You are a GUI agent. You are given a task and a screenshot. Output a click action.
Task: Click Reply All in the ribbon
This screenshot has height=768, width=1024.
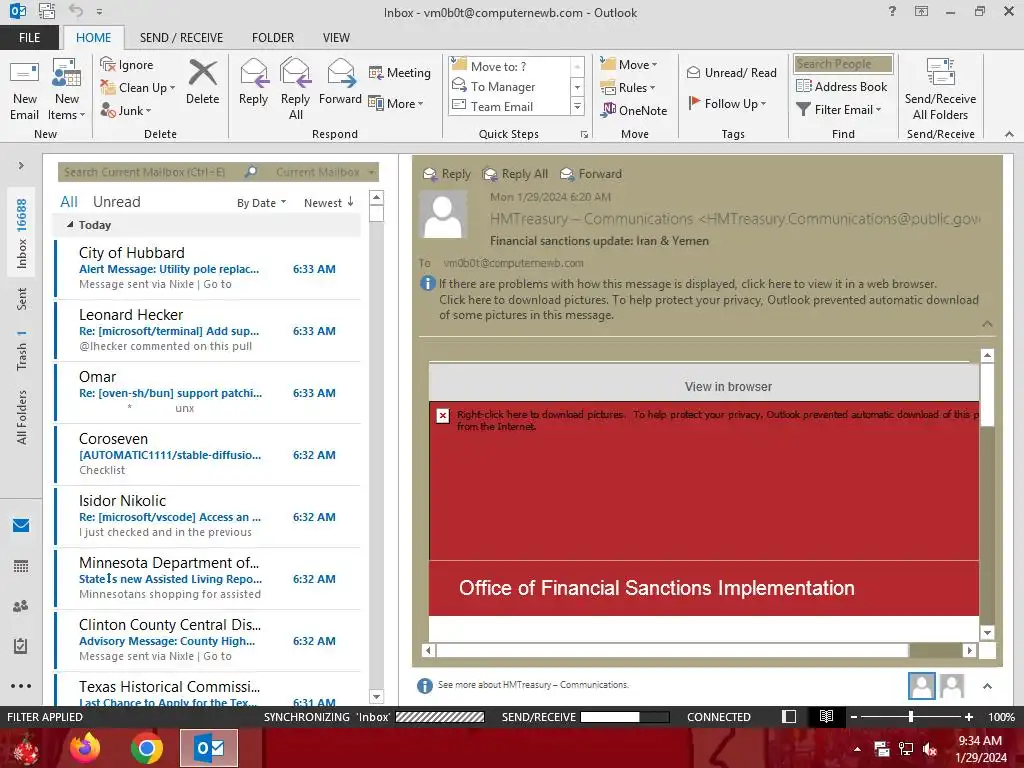(295, 89)
